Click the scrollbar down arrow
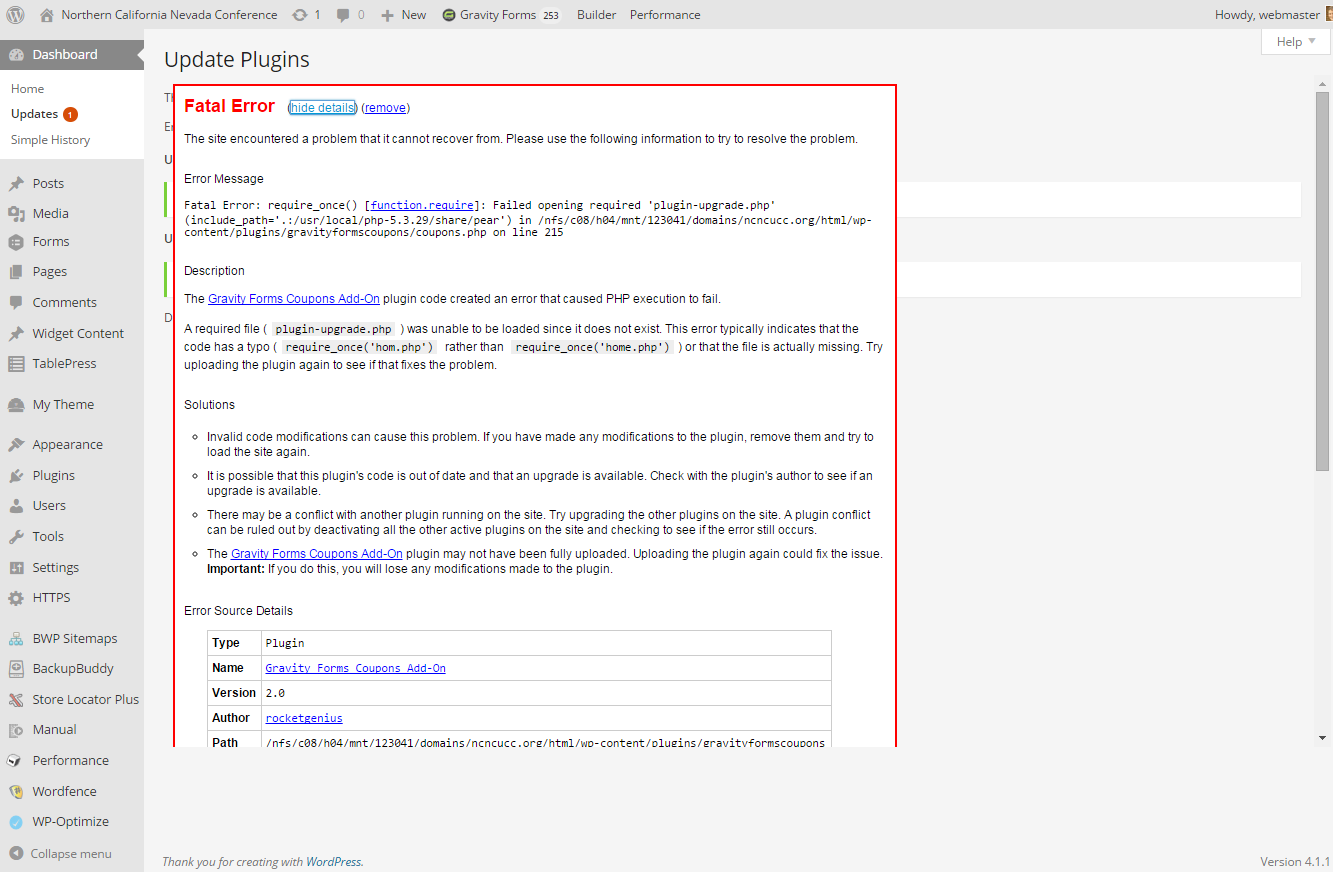Viewport: 1333px width, 872px height. point(1322,738)
